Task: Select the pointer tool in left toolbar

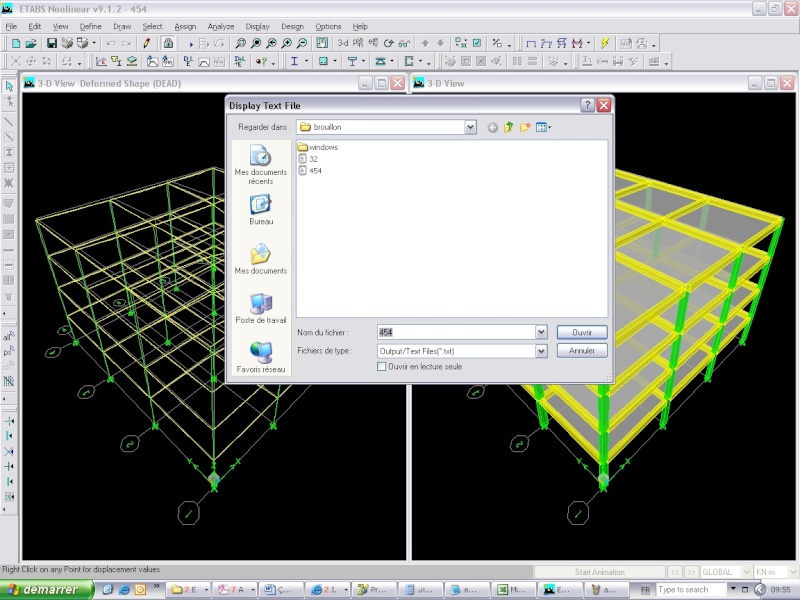Action: coord(9,86)
